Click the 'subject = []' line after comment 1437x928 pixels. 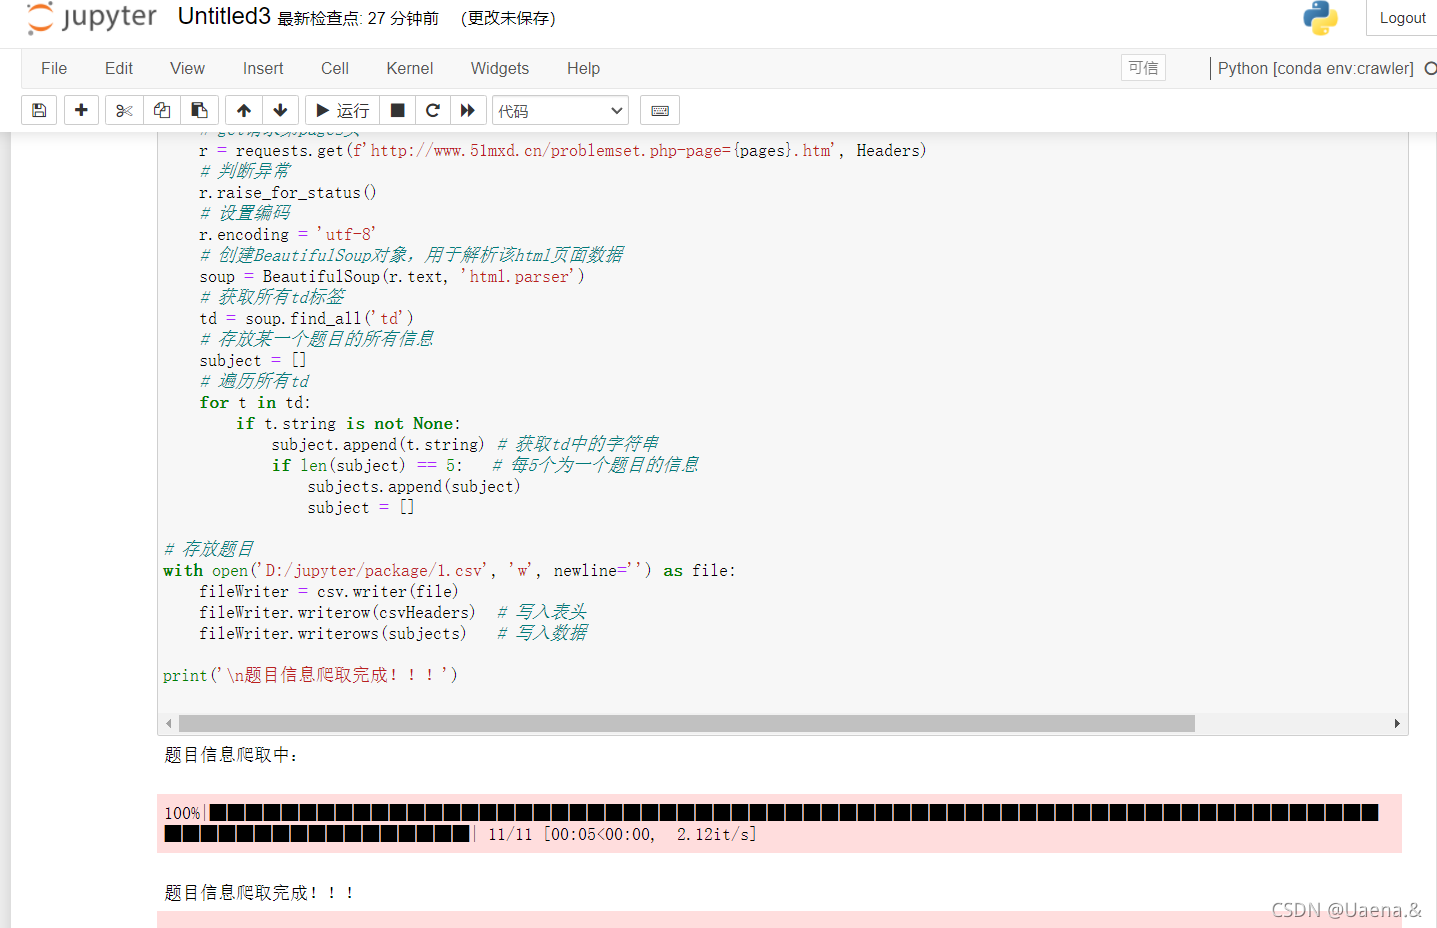[x=253, y=360]
